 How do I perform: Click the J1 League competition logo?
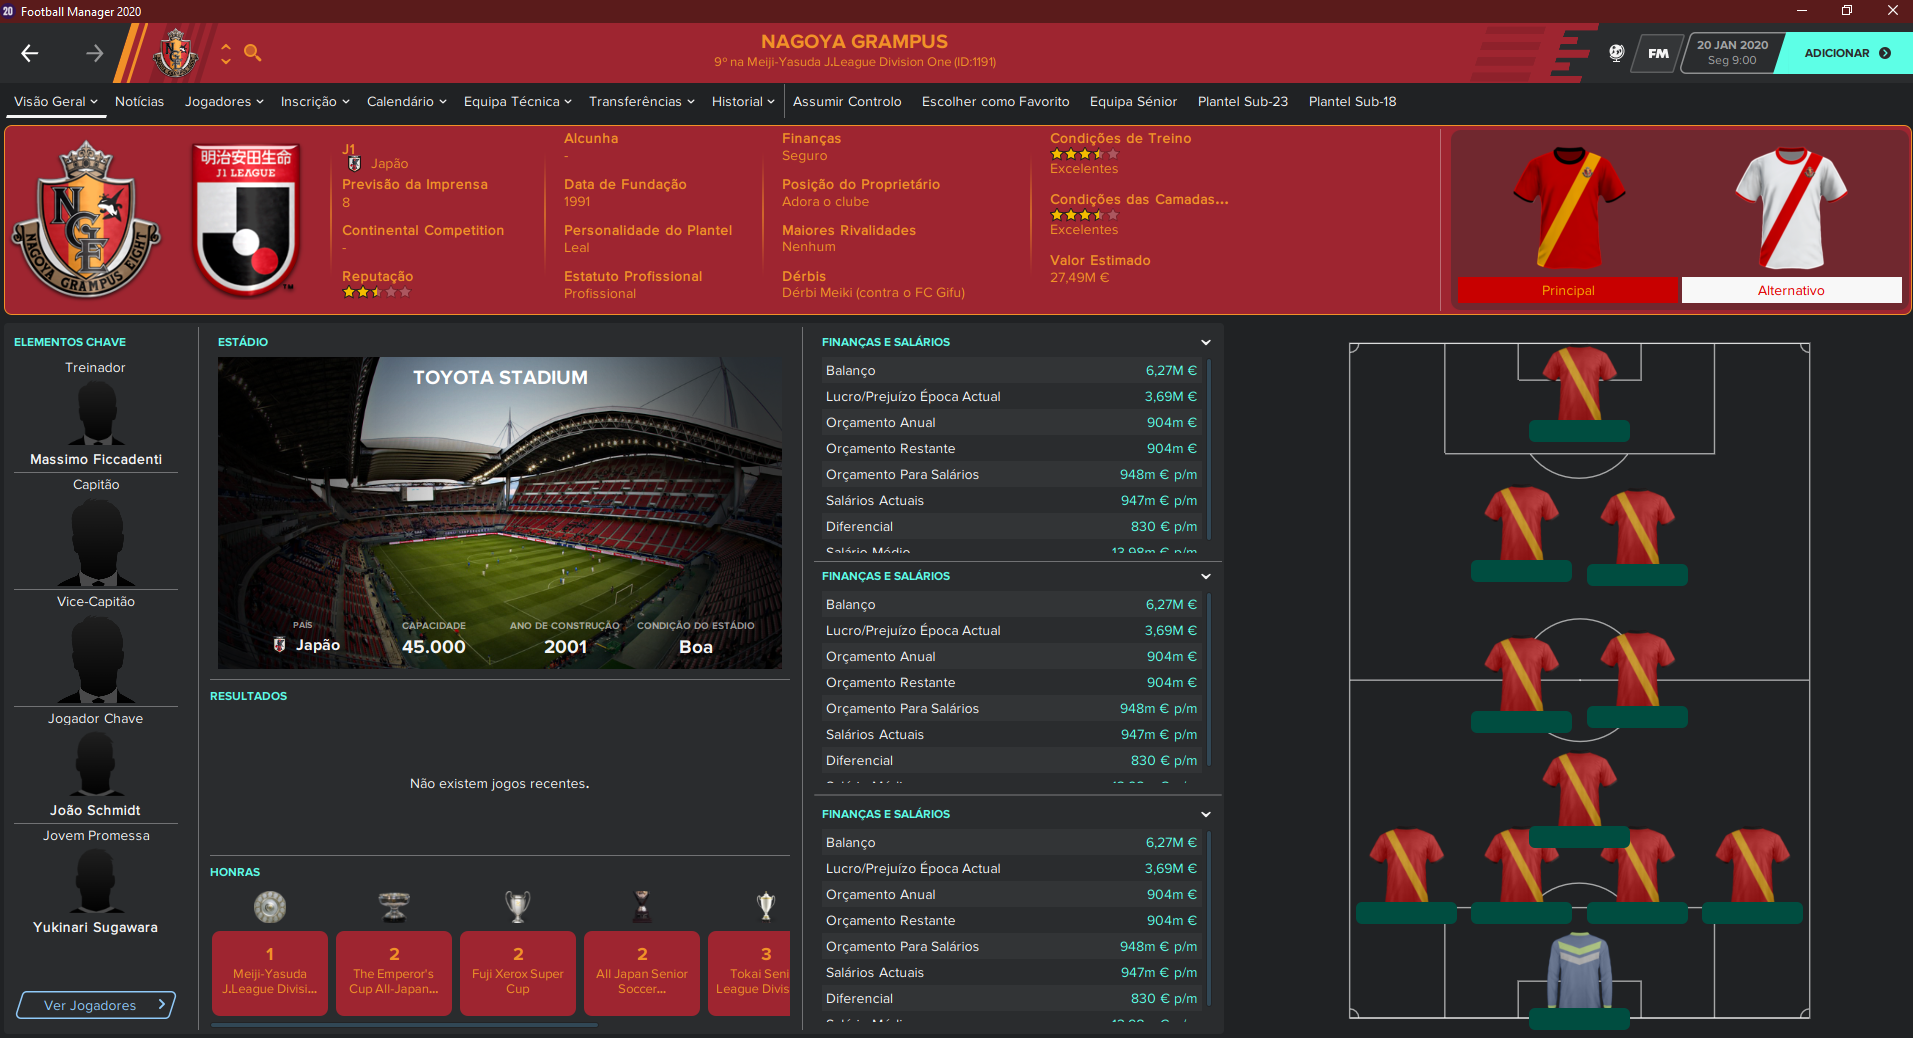[x=246, y=219]
